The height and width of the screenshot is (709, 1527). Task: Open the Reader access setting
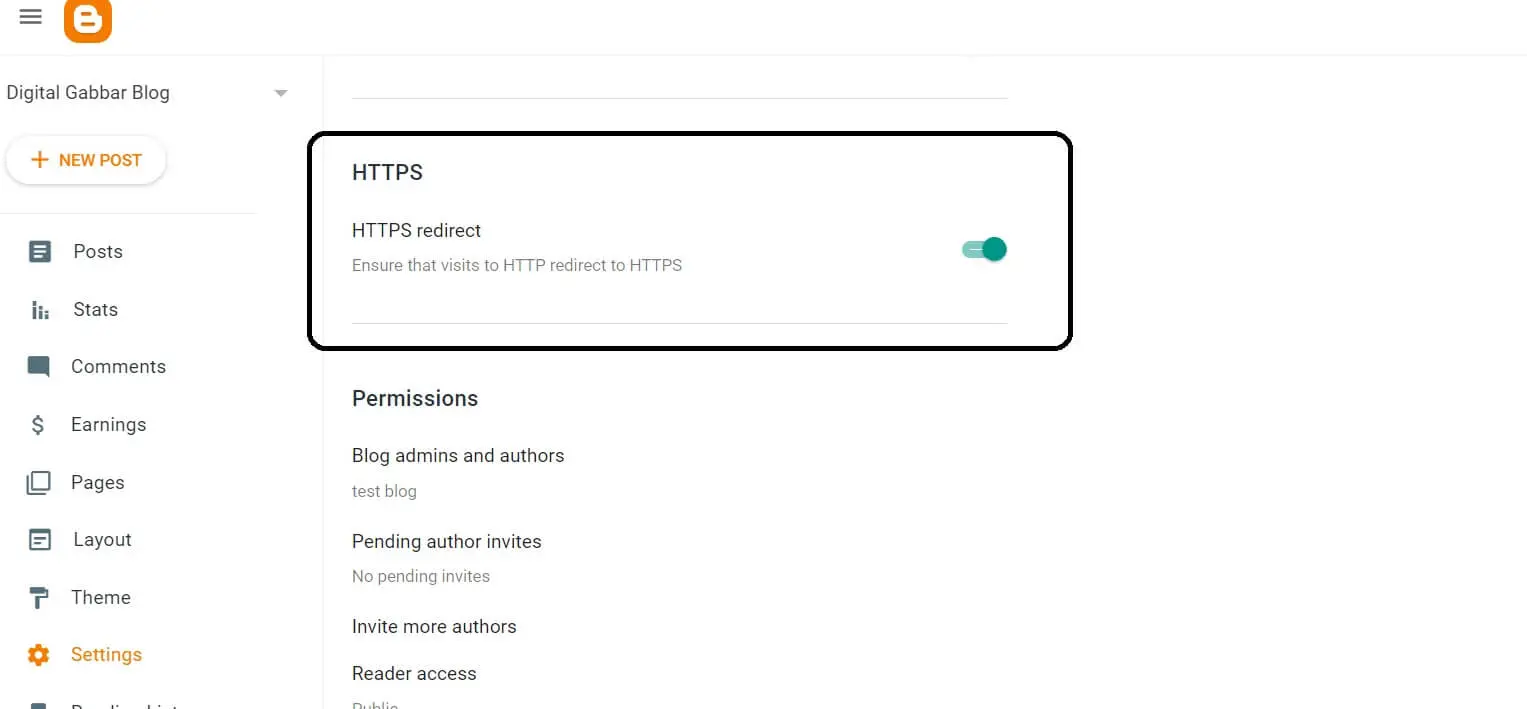coord(414,674)
